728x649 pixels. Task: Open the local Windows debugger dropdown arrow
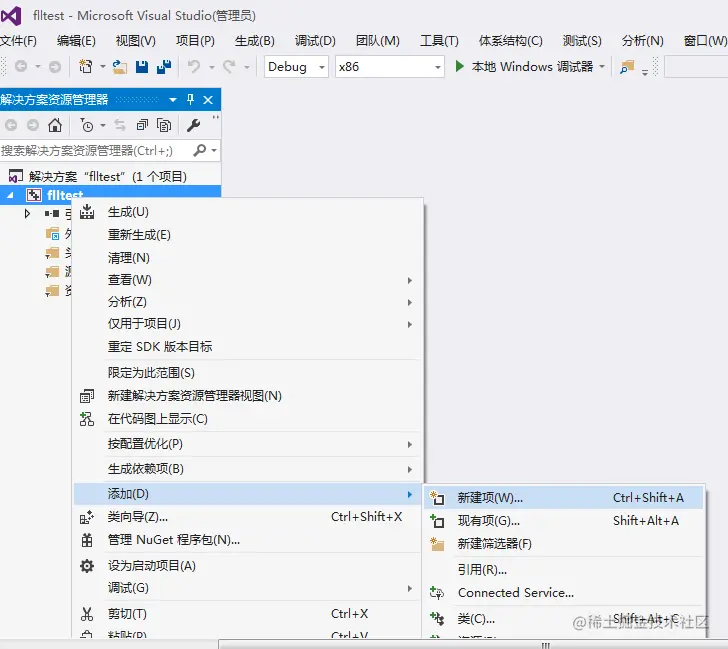tap(602, 66)
